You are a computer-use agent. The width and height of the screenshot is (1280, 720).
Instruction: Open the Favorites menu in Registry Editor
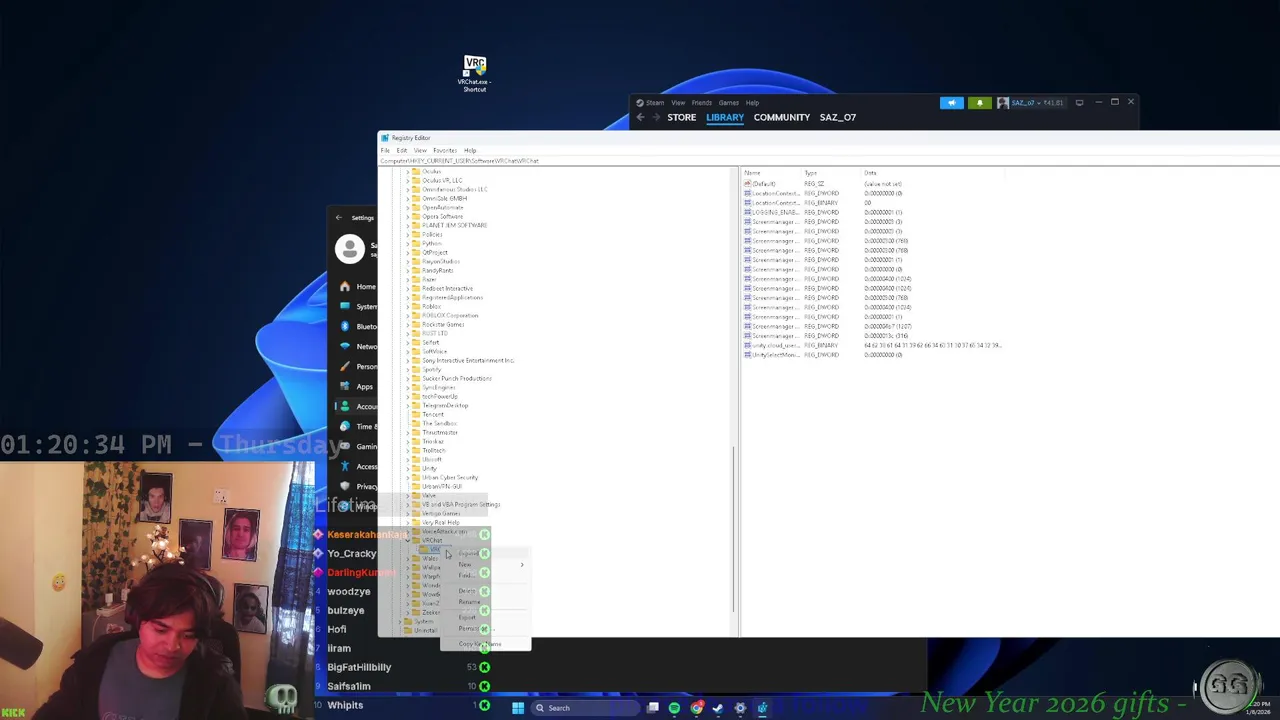tap(445, 150)
